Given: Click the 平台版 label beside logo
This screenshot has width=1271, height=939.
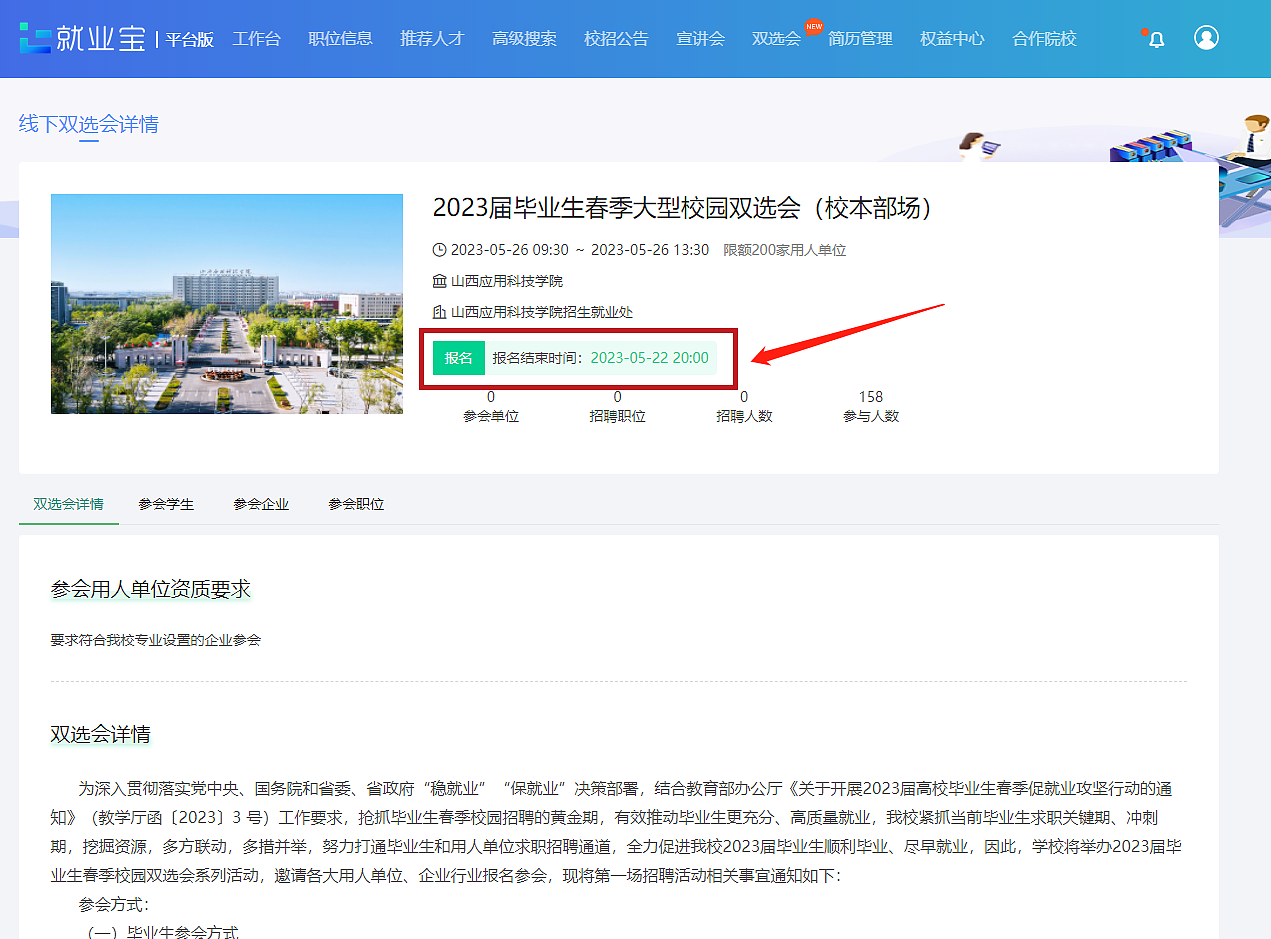Looking at the screenshot, I should click(190, 40).
